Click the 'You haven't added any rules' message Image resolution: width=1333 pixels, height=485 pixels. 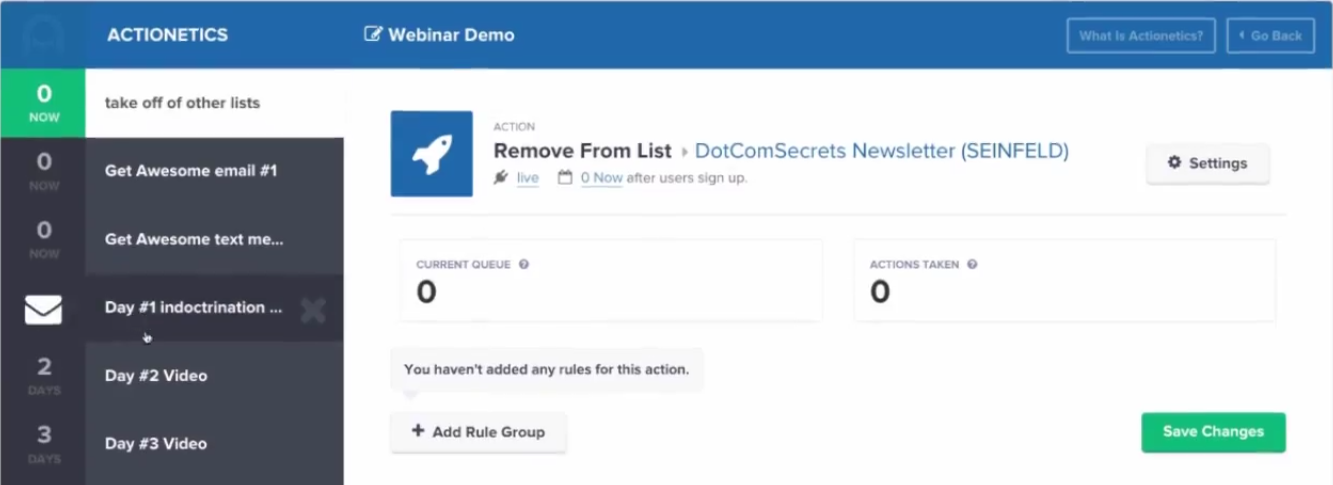pos(547,369)
